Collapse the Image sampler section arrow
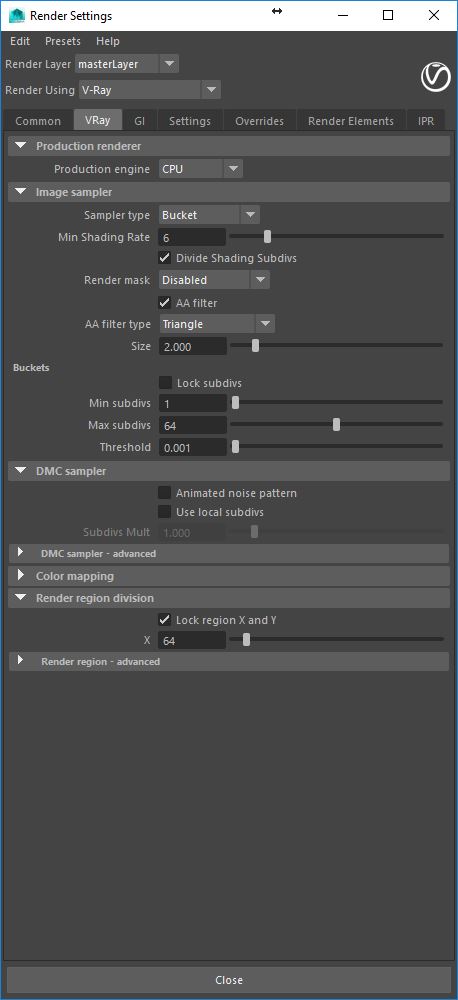 (x=21, y=191)
